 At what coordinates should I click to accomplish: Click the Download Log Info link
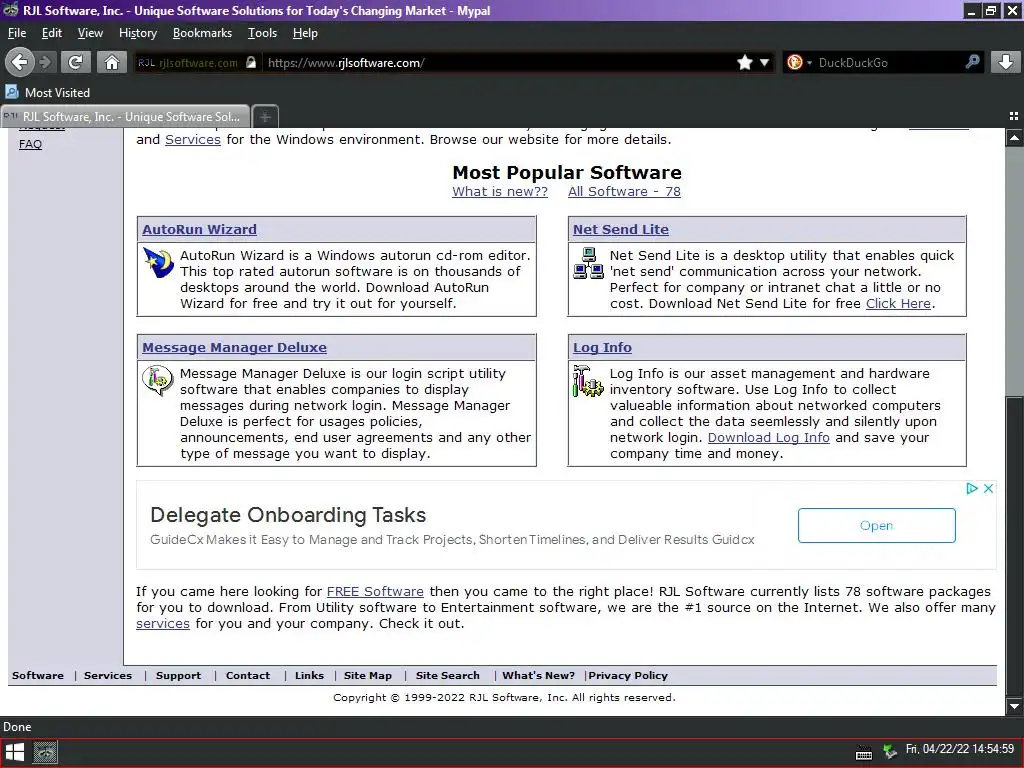tap(769, 438)
